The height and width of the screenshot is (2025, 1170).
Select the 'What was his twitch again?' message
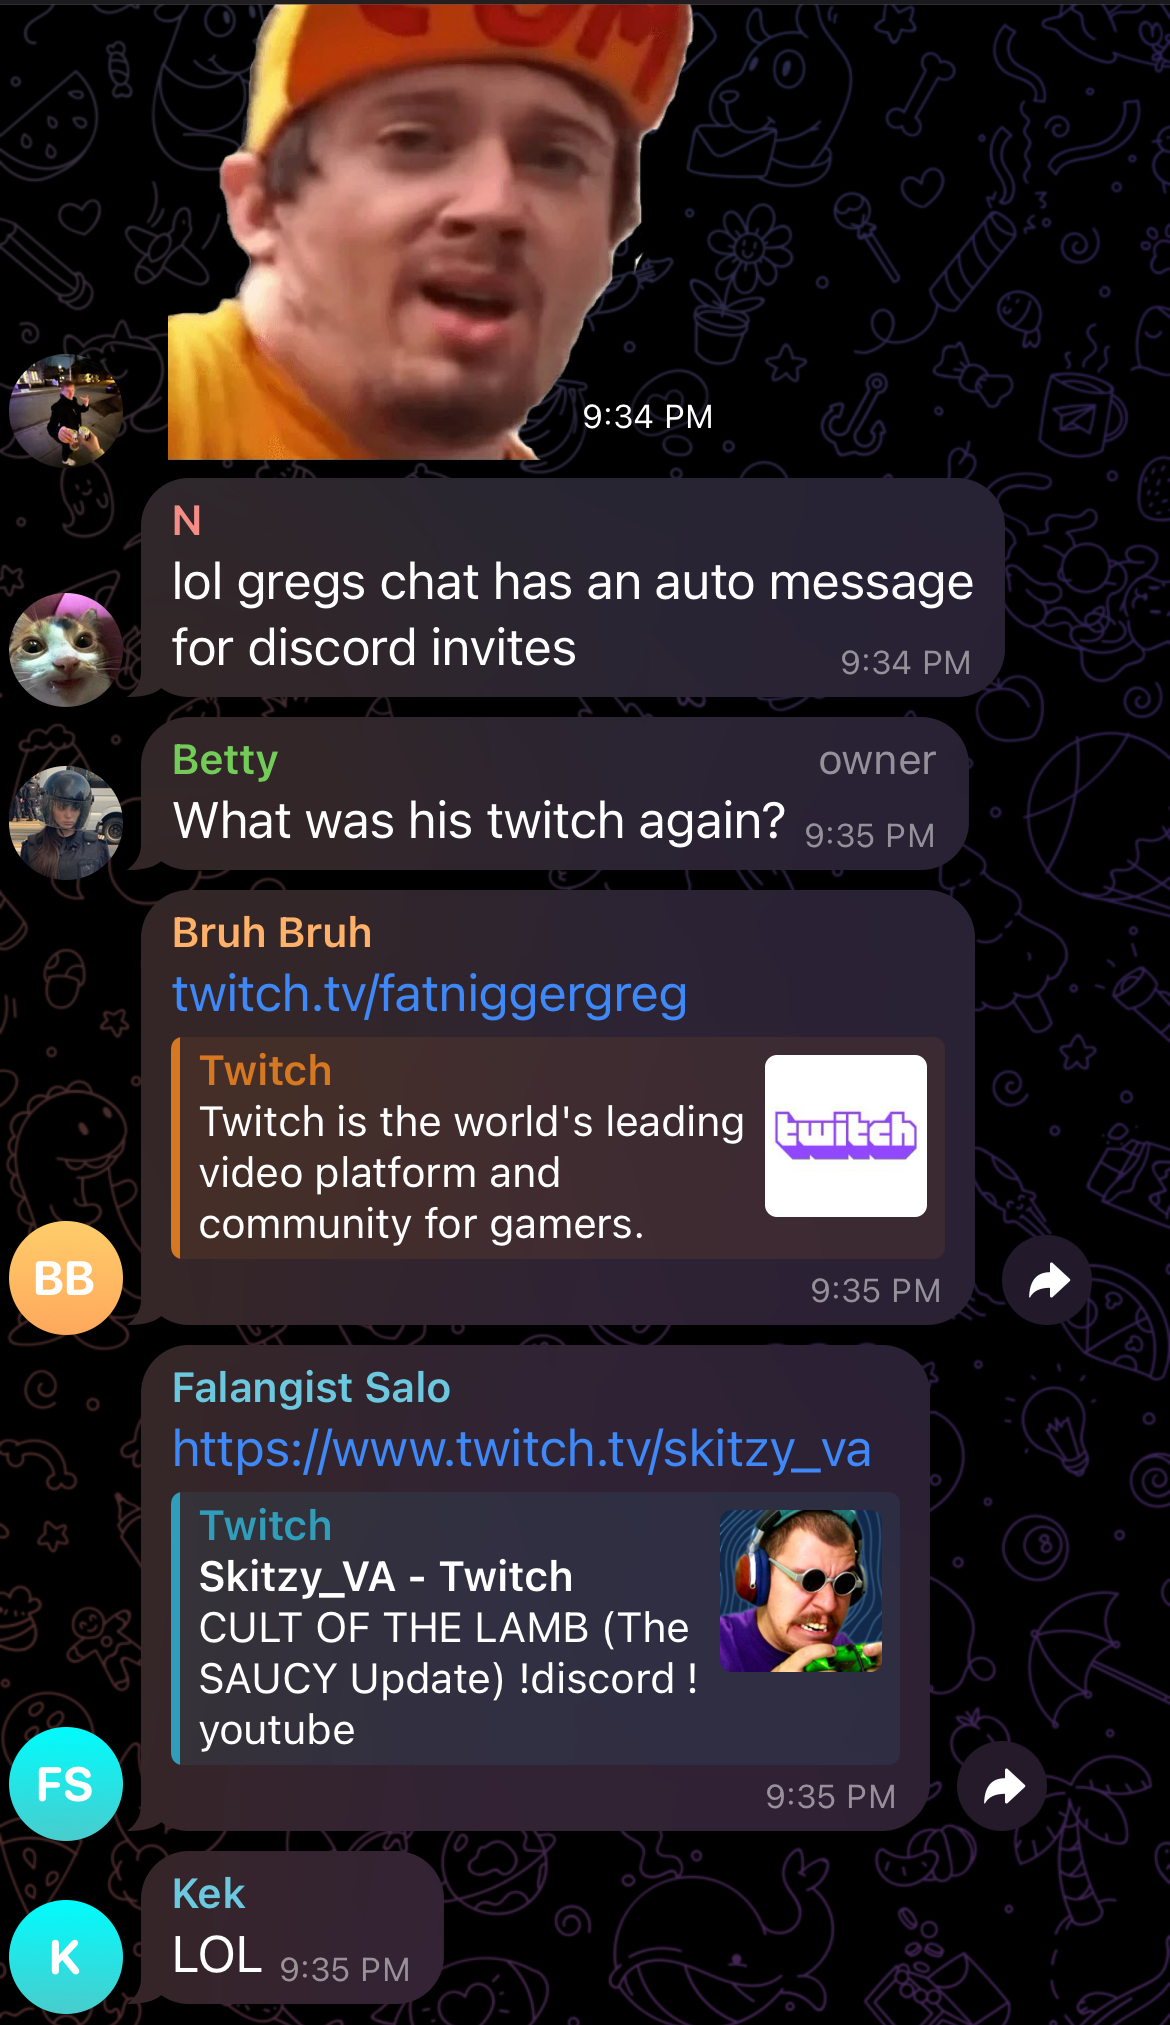555,794
